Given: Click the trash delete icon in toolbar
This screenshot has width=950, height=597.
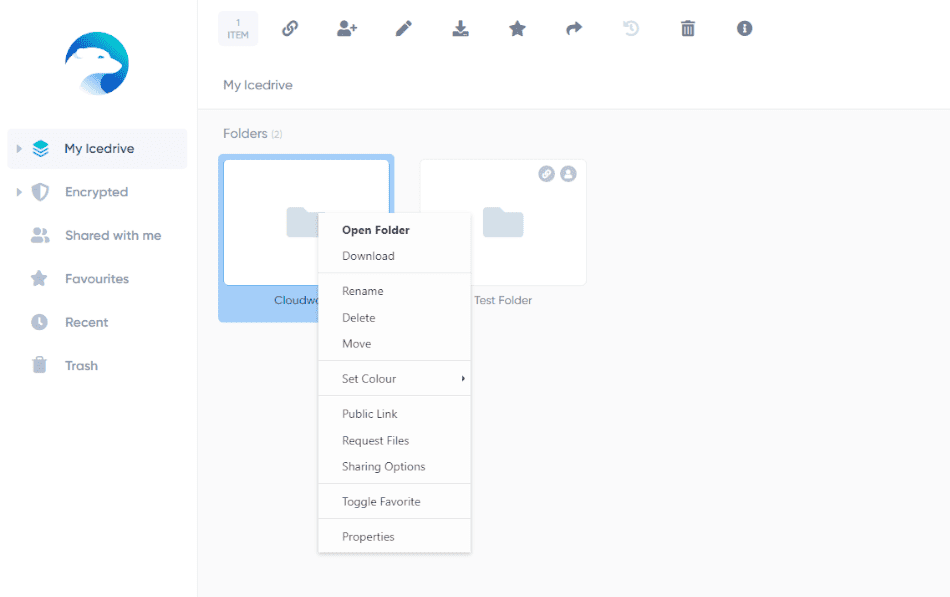Looking at the screenshot, I should coord(688,28).
